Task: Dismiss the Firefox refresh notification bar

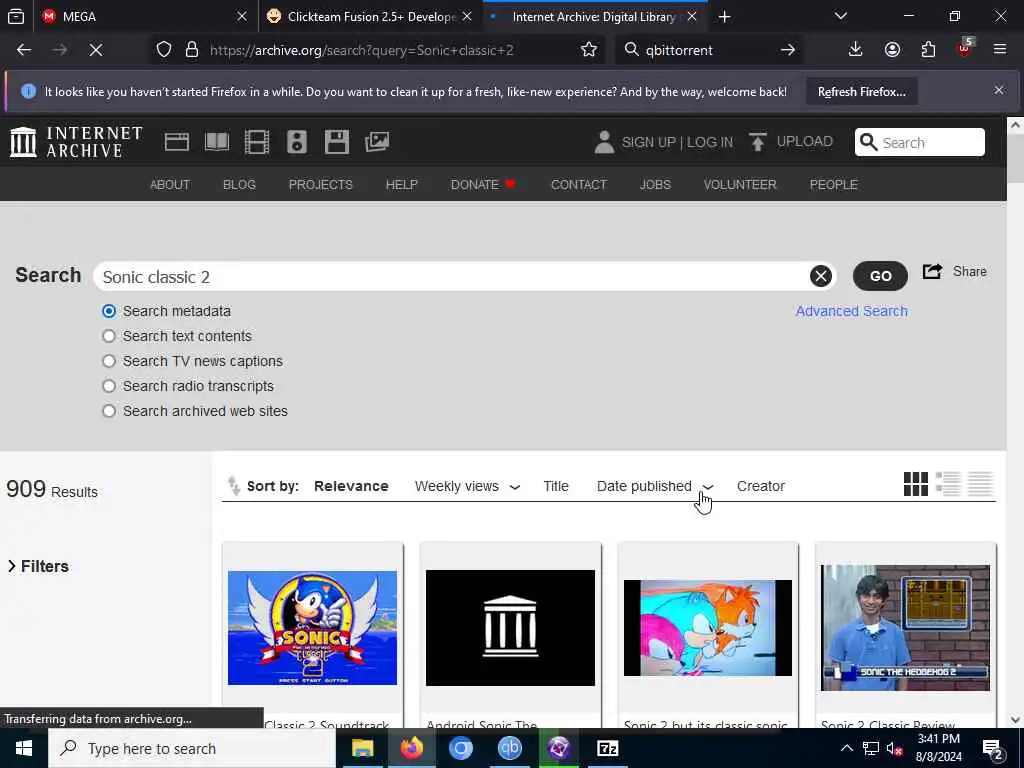Action: click(x=999, y=90)
